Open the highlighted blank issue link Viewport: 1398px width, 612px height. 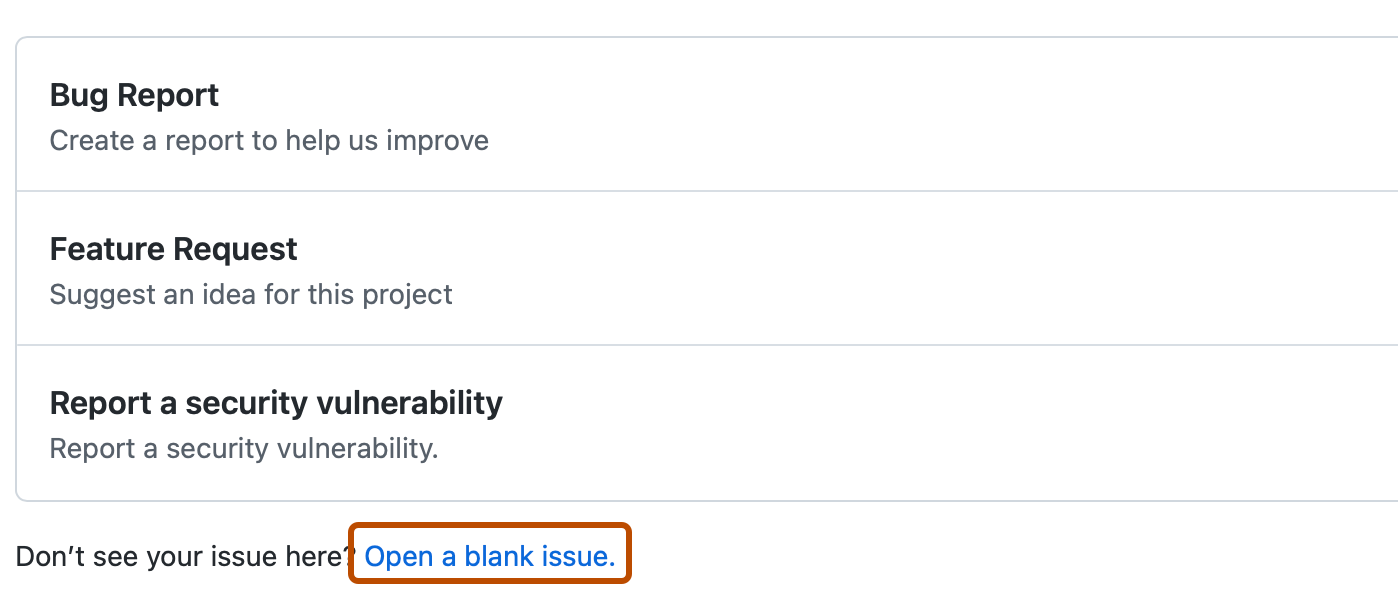(x=489, y=556)
